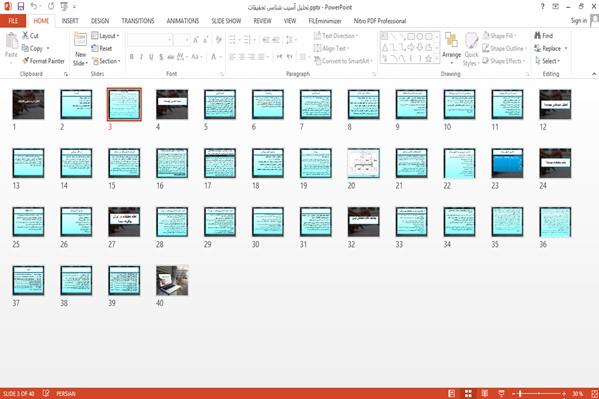Expand the Layout dropdown
The width and height of the screenshot is (599, 399).
point(105,36)
